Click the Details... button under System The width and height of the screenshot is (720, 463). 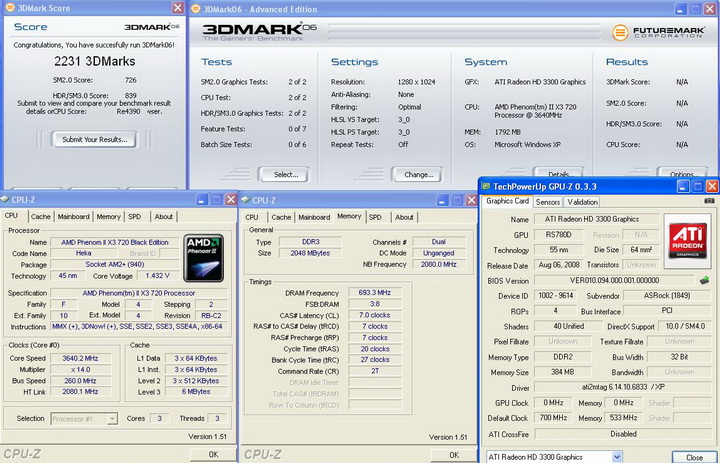click(x=558, y=174)
